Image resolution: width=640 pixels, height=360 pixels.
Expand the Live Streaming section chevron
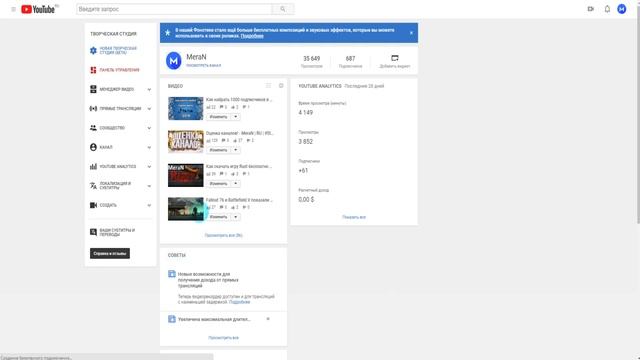click(149, 109)
